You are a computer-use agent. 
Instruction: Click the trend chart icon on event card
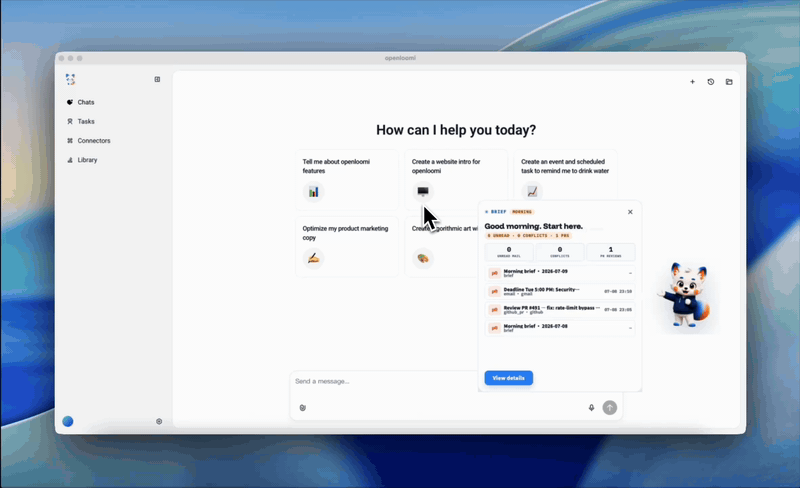coord(532,192)
